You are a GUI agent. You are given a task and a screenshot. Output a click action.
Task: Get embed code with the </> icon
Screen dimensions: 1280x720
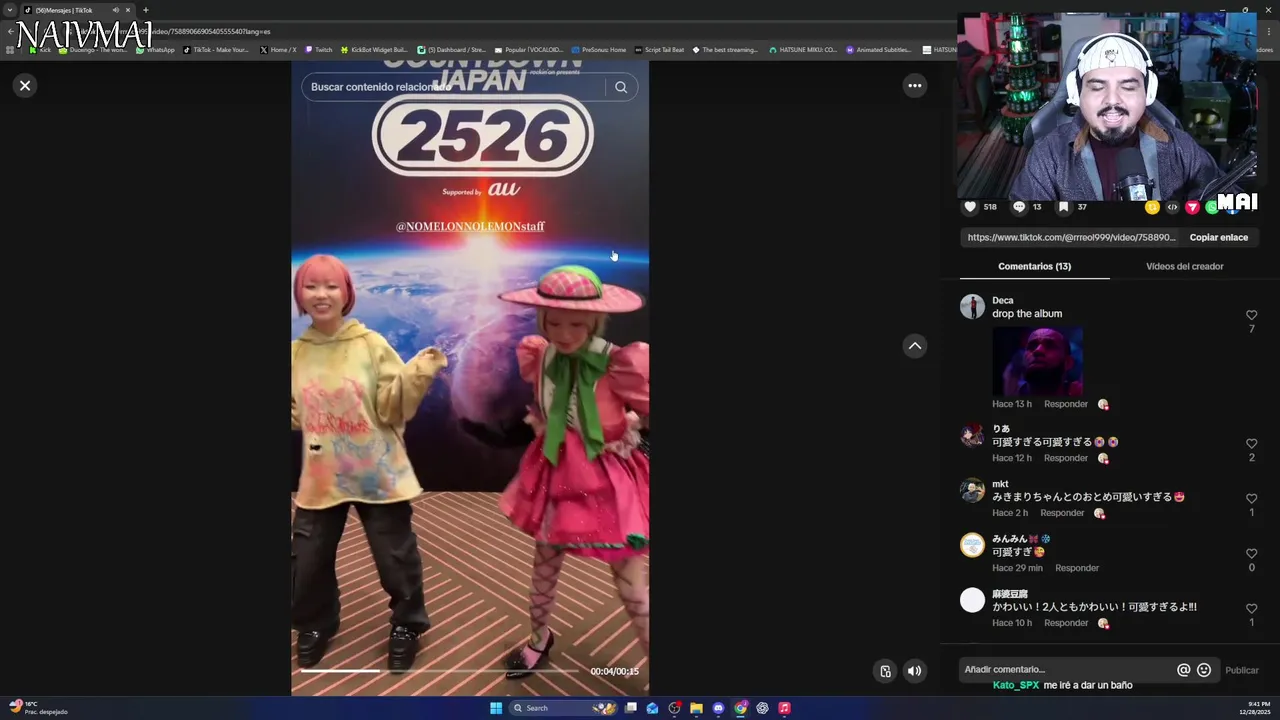[1172, 207]
